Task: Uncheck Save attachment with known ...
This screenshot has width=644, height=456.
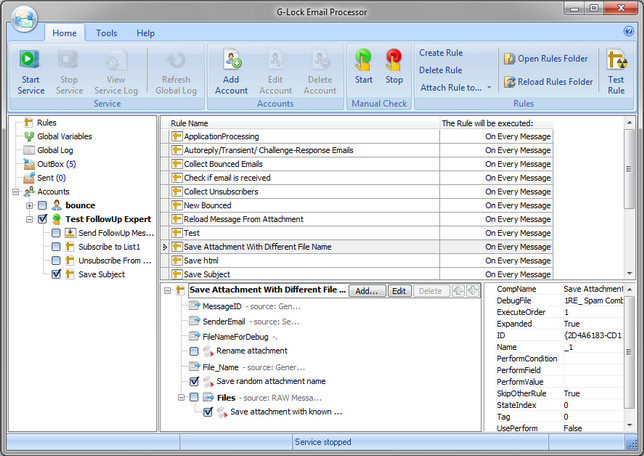Action: coord(208,412)
